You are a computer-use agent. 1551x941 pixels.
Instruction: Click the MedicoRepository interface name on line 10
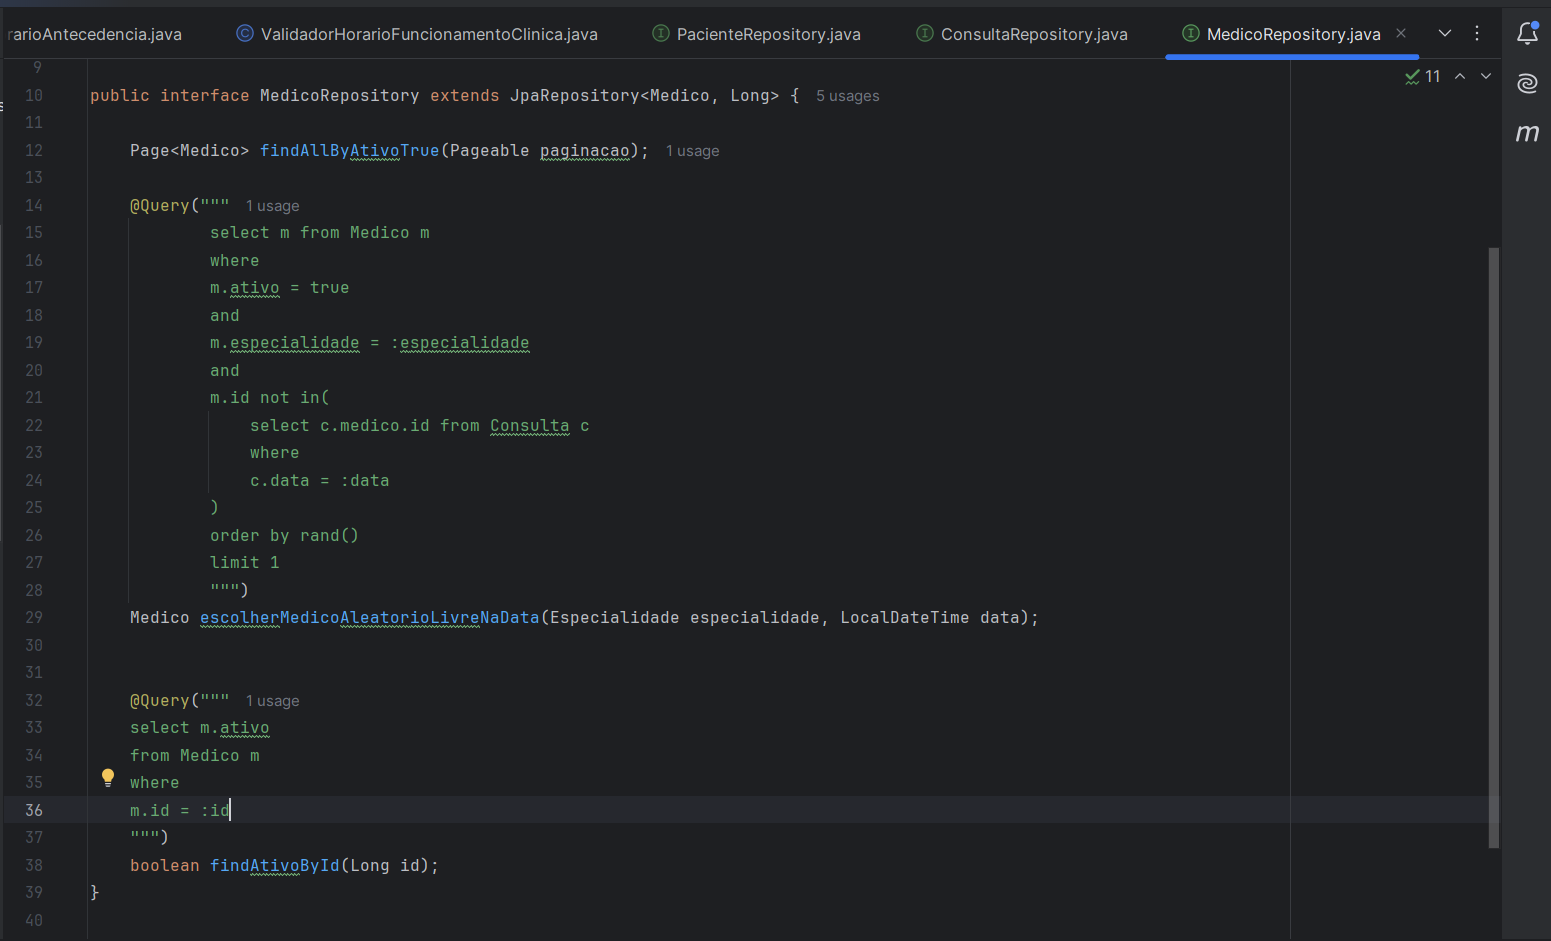coord(340,96)
